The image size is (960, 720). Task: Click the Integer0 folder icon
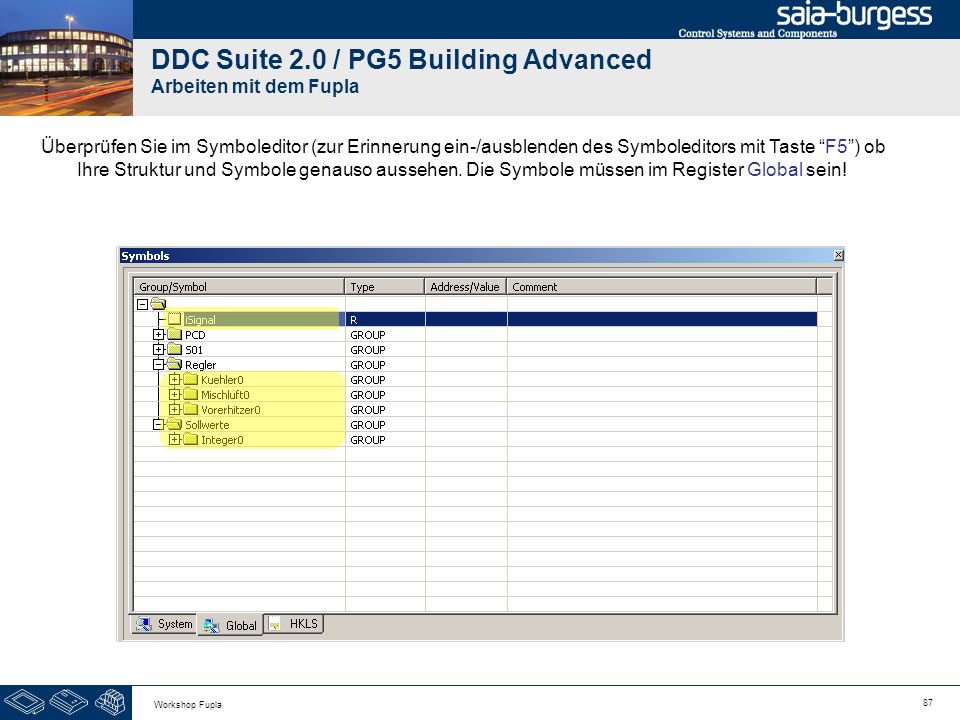point(191,439)
